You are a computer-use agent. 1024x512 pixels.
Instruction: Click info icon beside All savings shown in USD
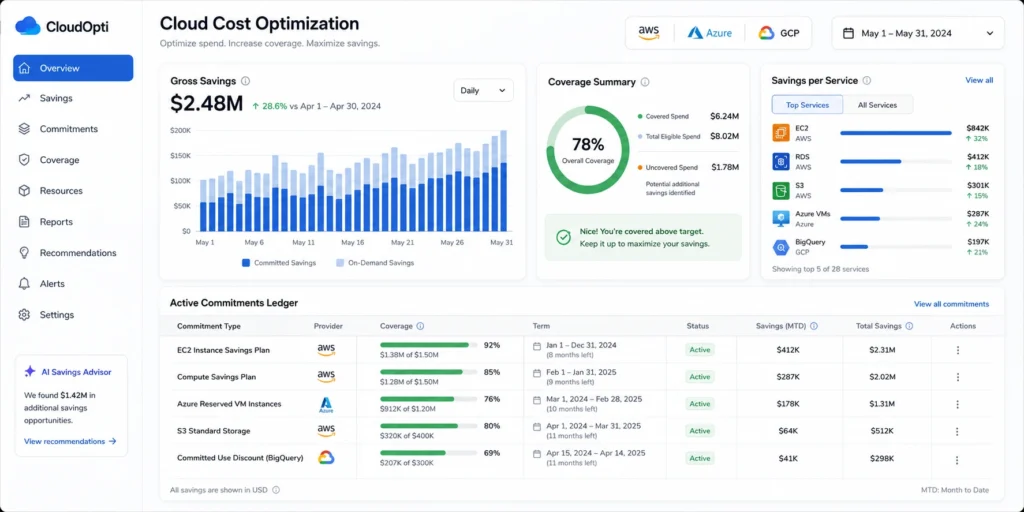click(276, 490)
